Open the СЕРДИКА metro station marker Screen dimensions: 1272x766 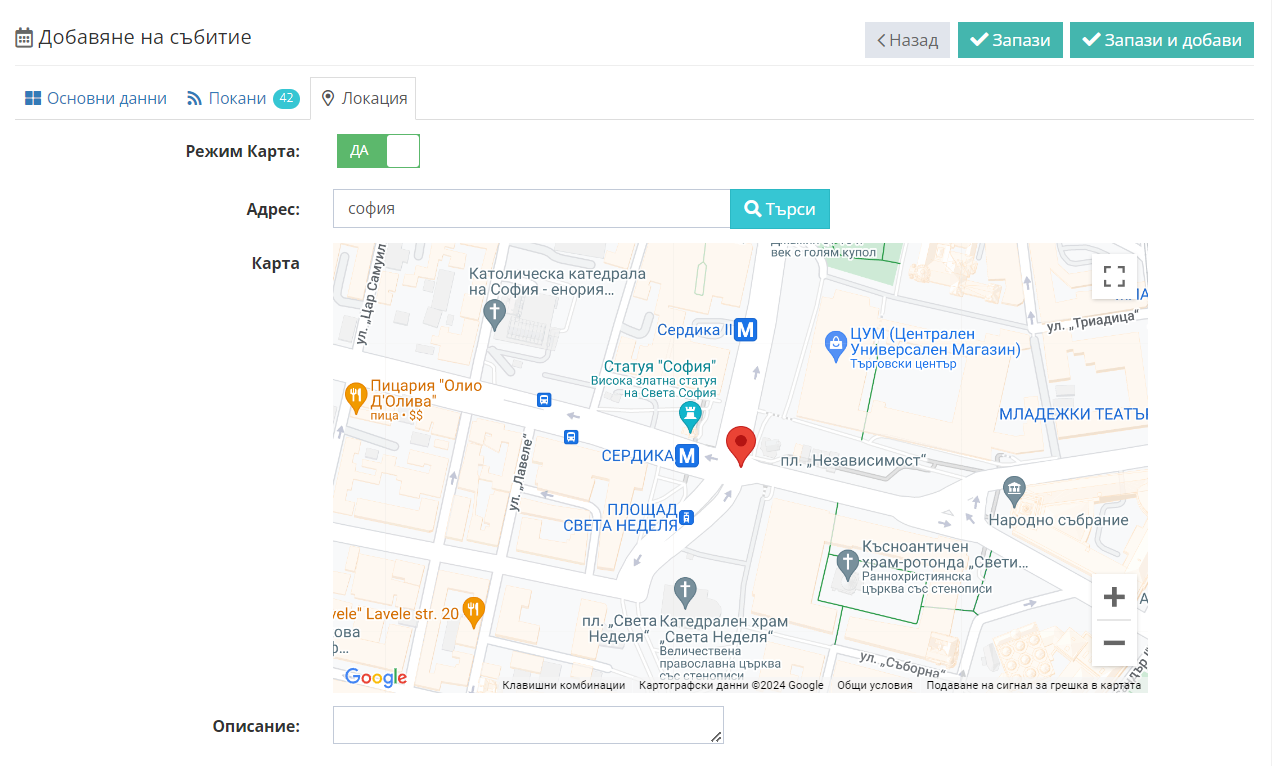coord(687,456)
